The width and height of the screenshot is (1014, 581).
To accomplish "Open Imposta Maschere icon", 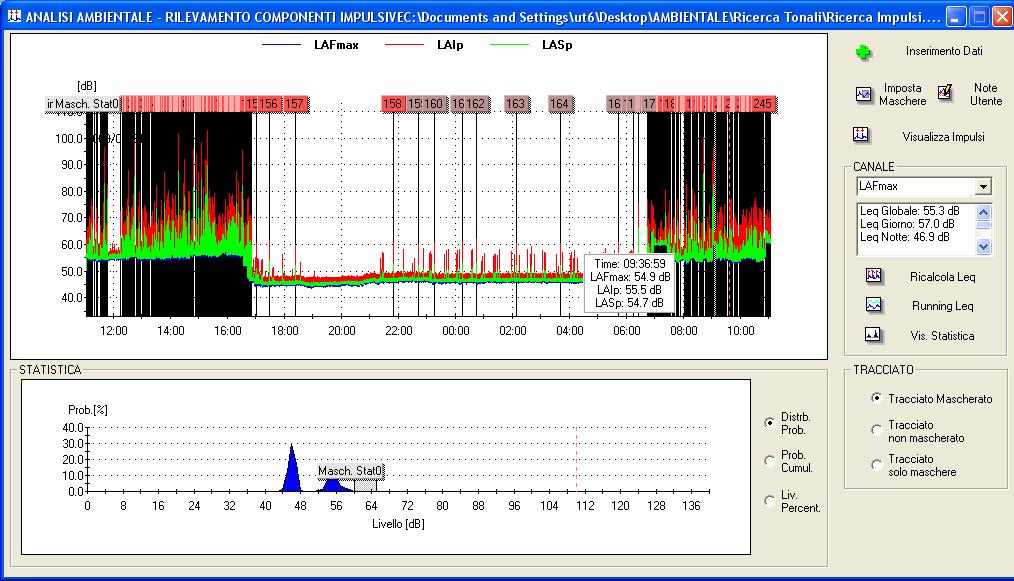I will click(x=864, y=94).
